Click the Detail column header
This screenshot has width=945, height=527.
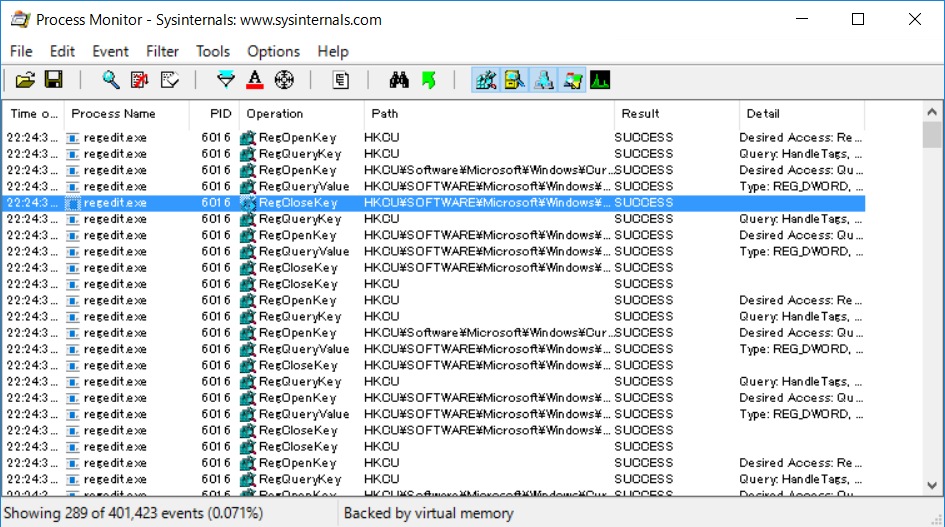click(802, 114)
